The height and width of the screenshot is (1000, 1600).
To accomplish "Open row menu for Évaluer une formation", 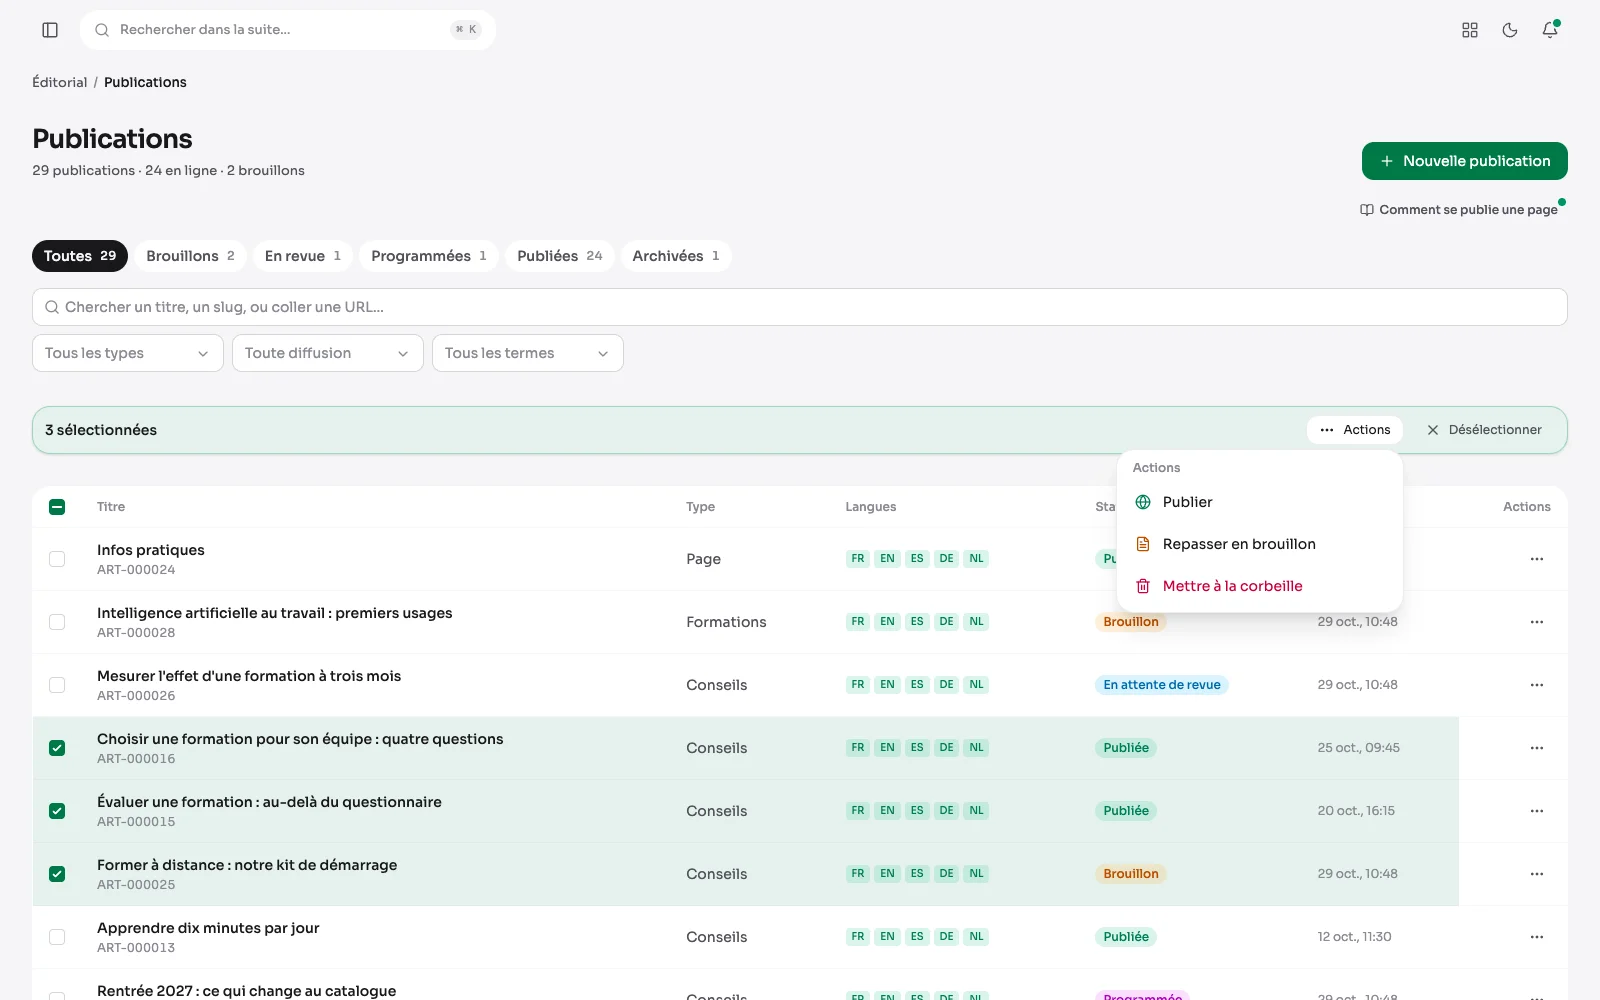I will 1537,811.
